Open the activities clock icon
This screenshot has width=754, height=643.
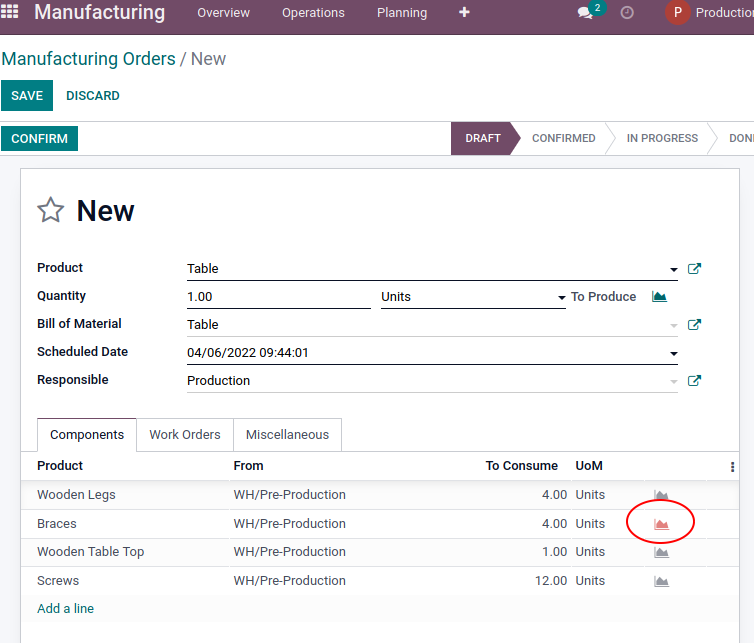pyautogui.click(x=627, y=13)
